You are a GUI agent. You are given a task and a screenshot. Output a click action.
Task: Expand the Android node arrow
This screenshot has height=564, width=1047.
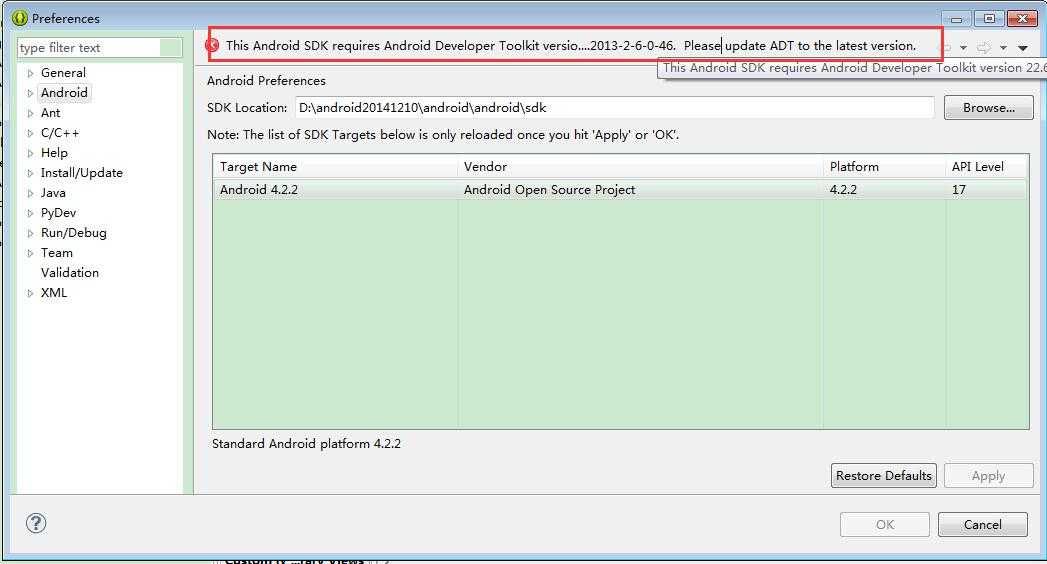click(30, 93)
